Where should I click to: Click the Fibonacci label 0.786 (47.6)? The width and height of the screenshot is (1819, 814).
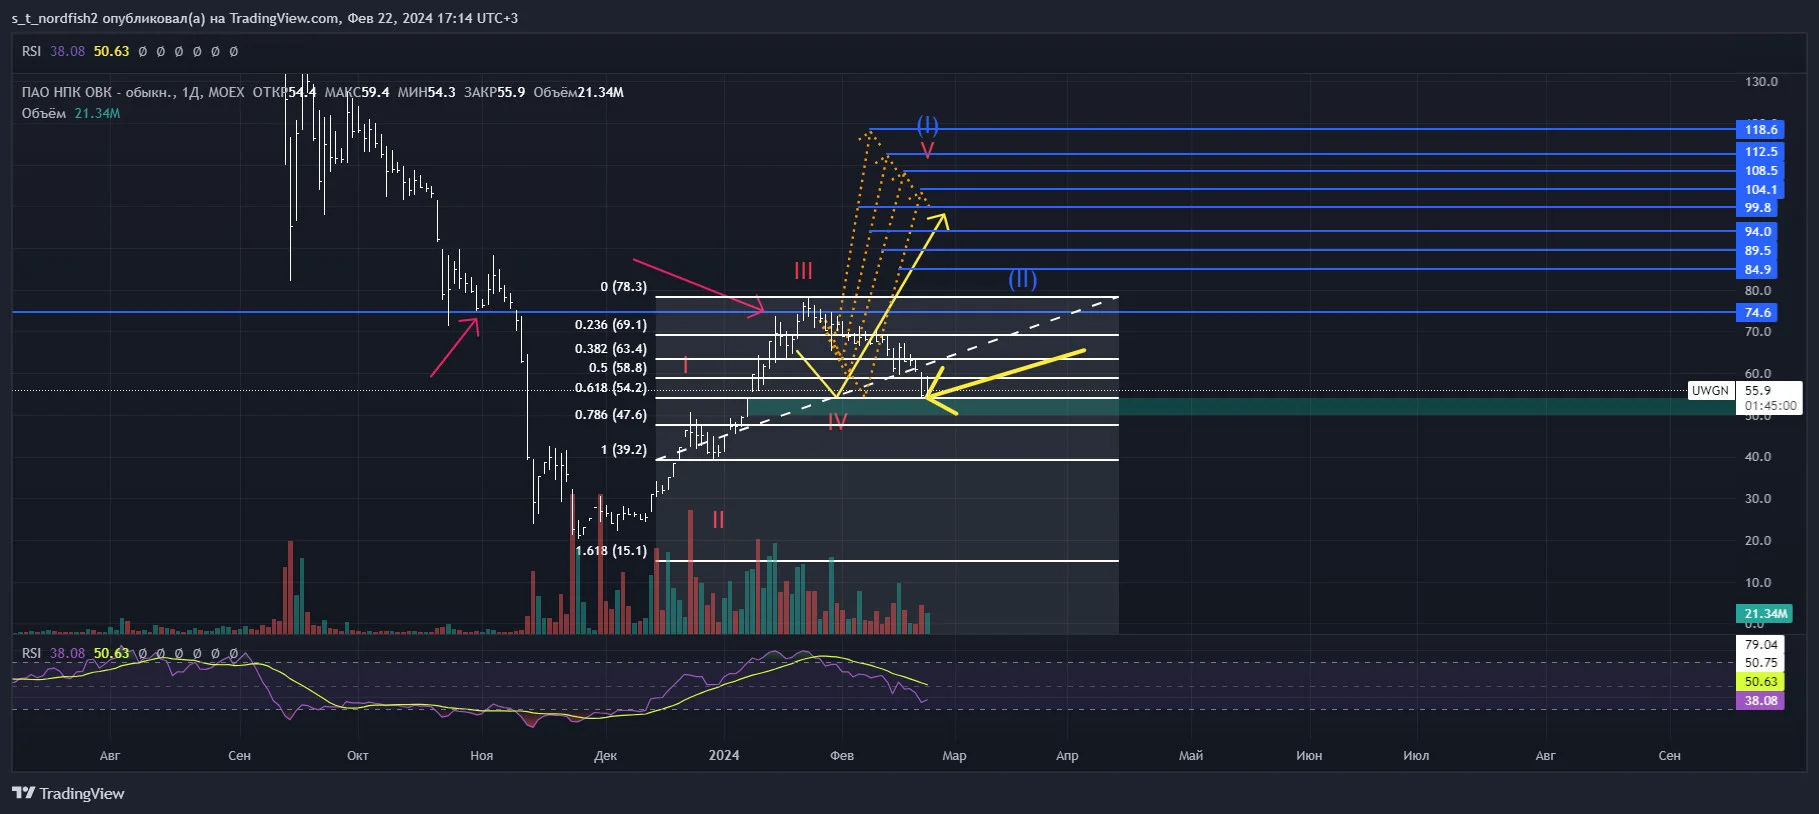point(611,415)
